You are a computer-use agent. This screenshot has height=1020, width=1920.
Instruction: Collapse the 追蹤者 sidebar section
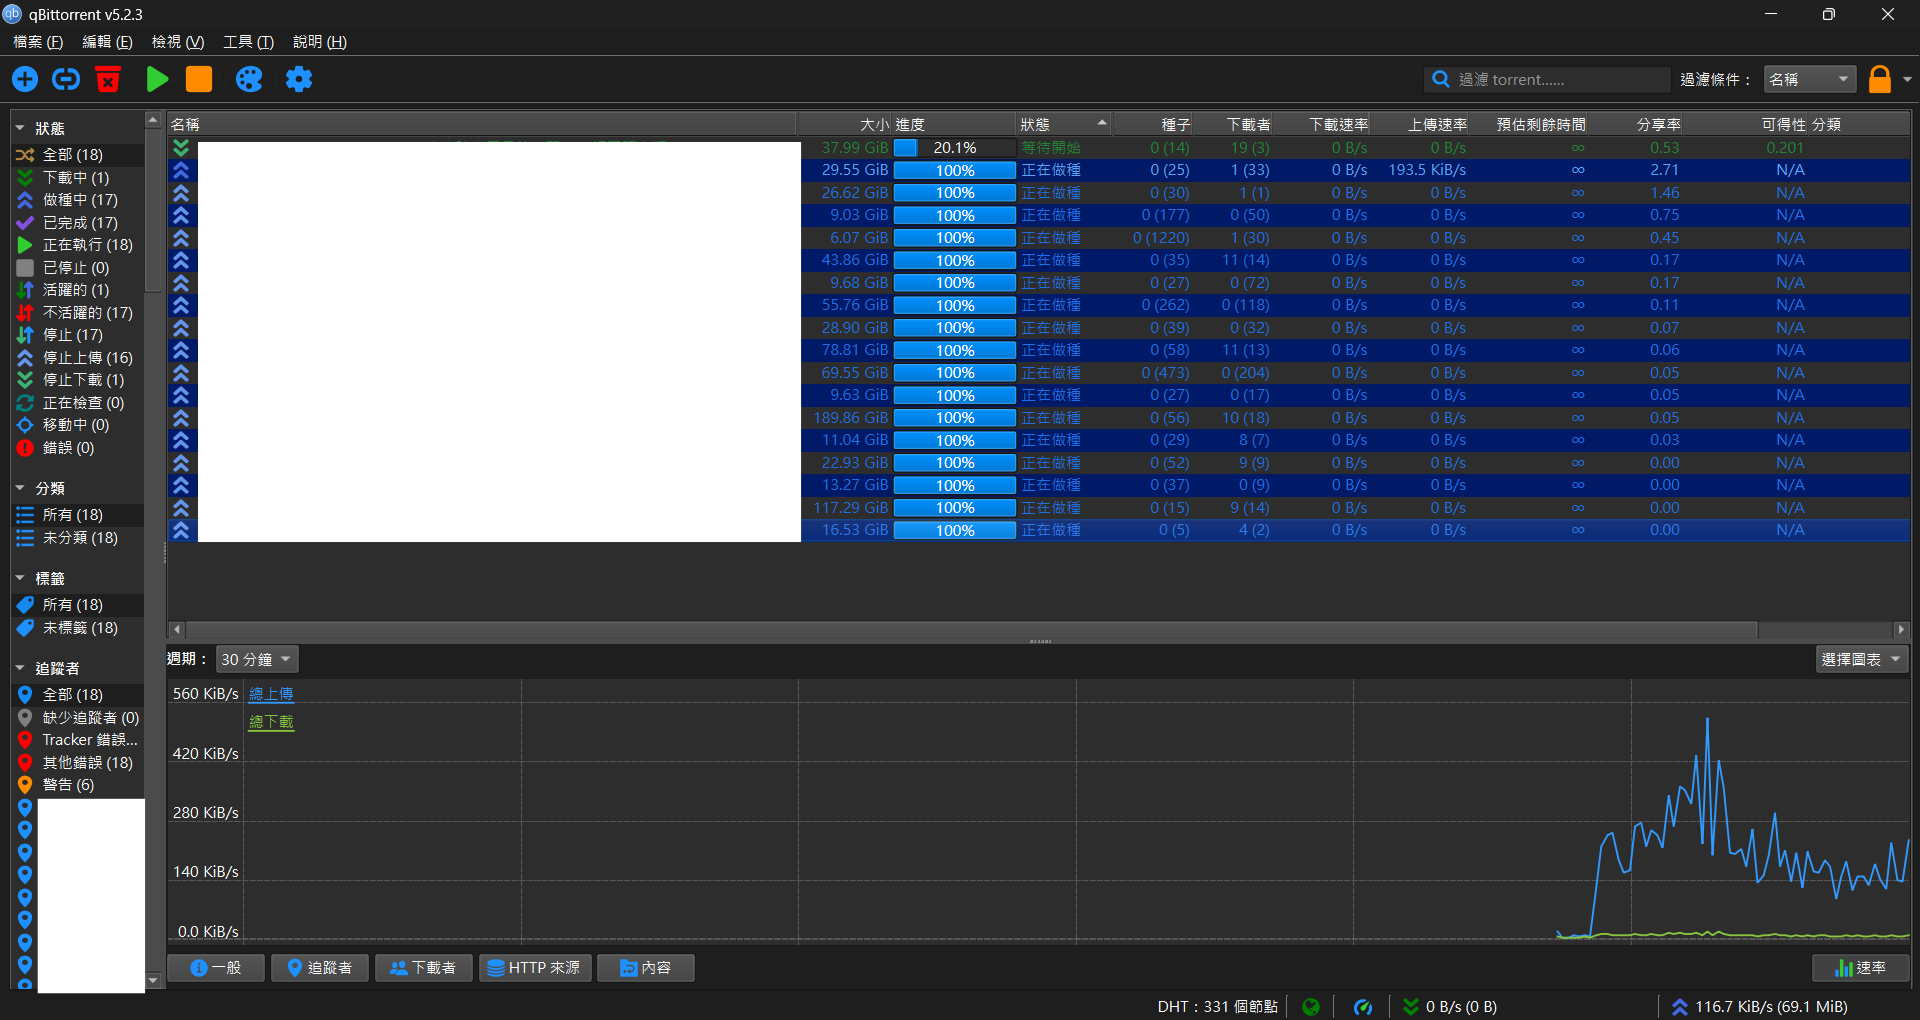(x=20, y=668)
